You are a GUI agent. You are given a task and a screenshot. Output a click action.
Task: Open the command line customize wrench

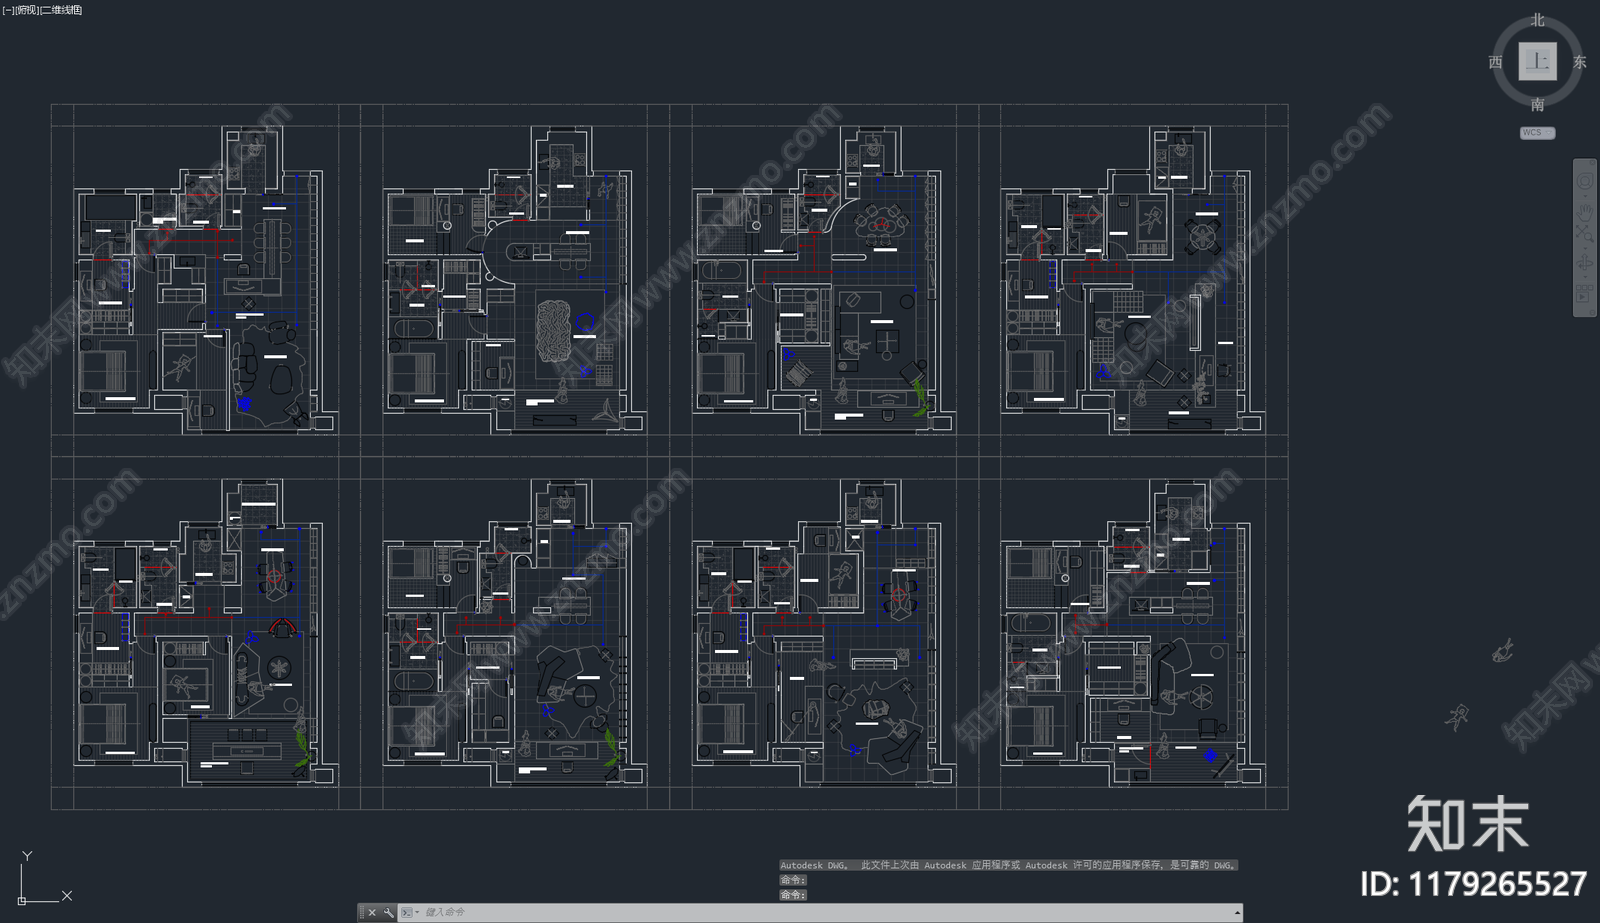(x=388, y=912)
